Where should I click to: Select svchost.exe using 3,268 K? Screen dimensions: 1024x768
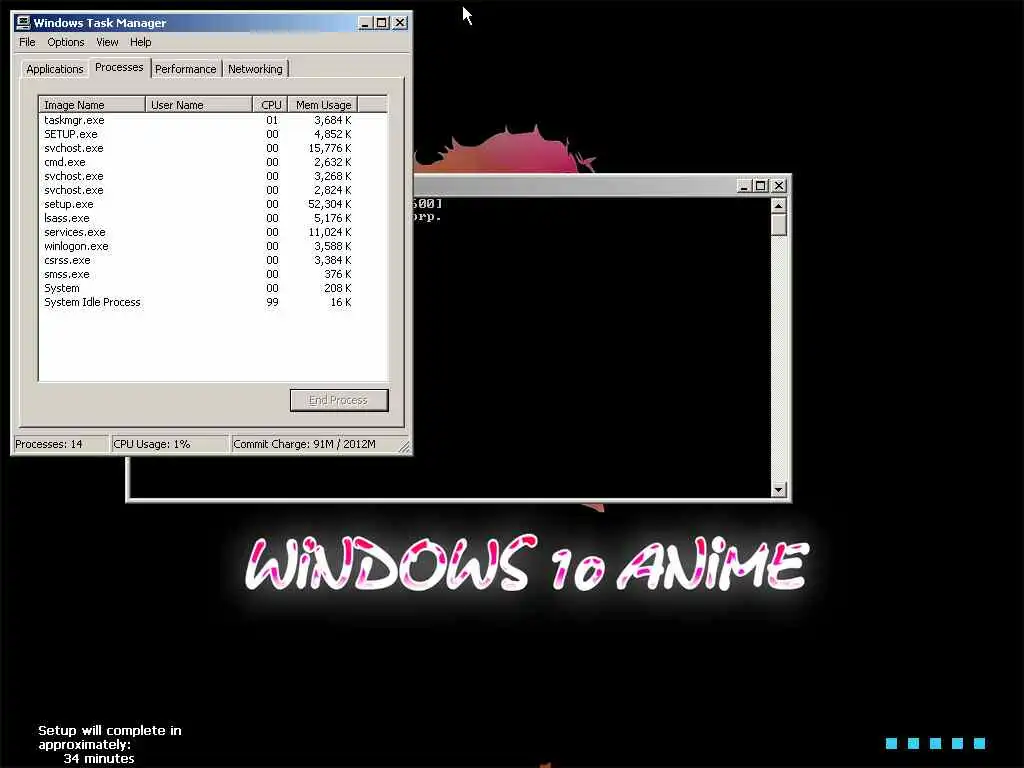click(x=213, y=176)
